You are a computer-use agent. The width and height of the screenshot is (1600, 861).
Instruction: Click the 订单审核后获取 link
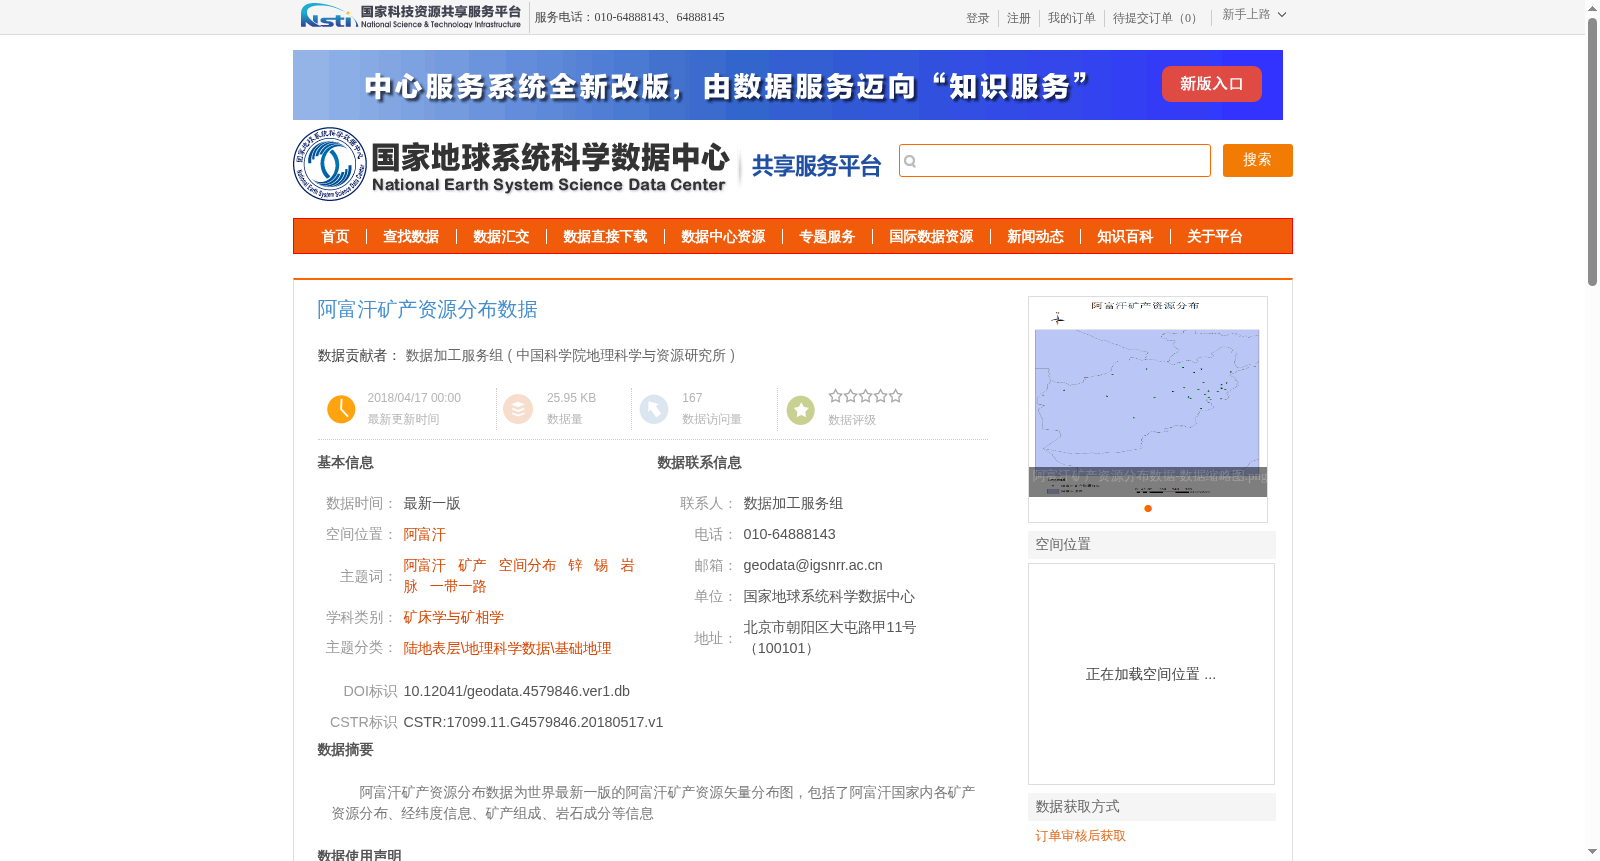pos(1081,835)
